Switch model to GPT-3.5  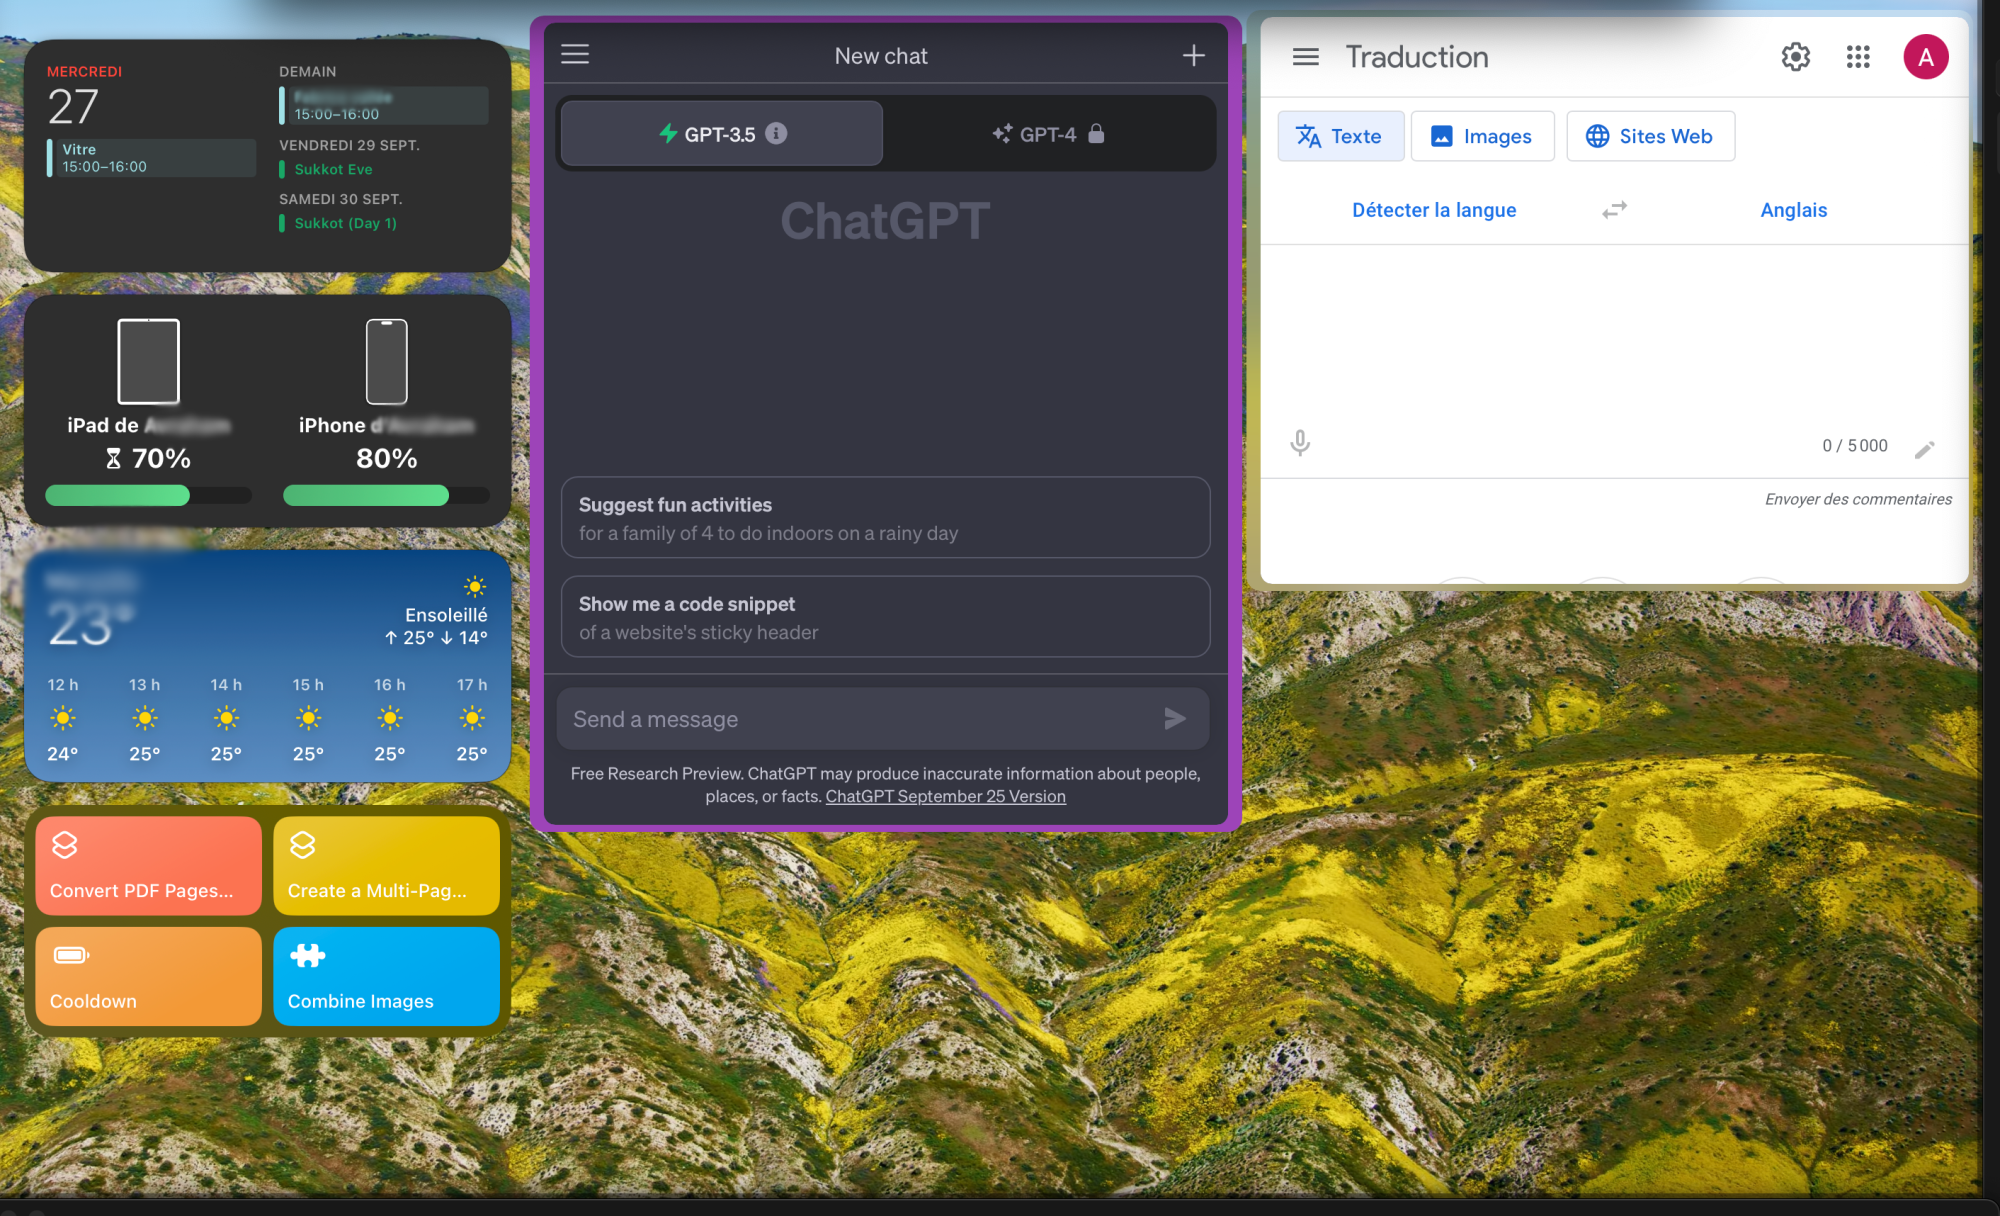pos(720,134)
